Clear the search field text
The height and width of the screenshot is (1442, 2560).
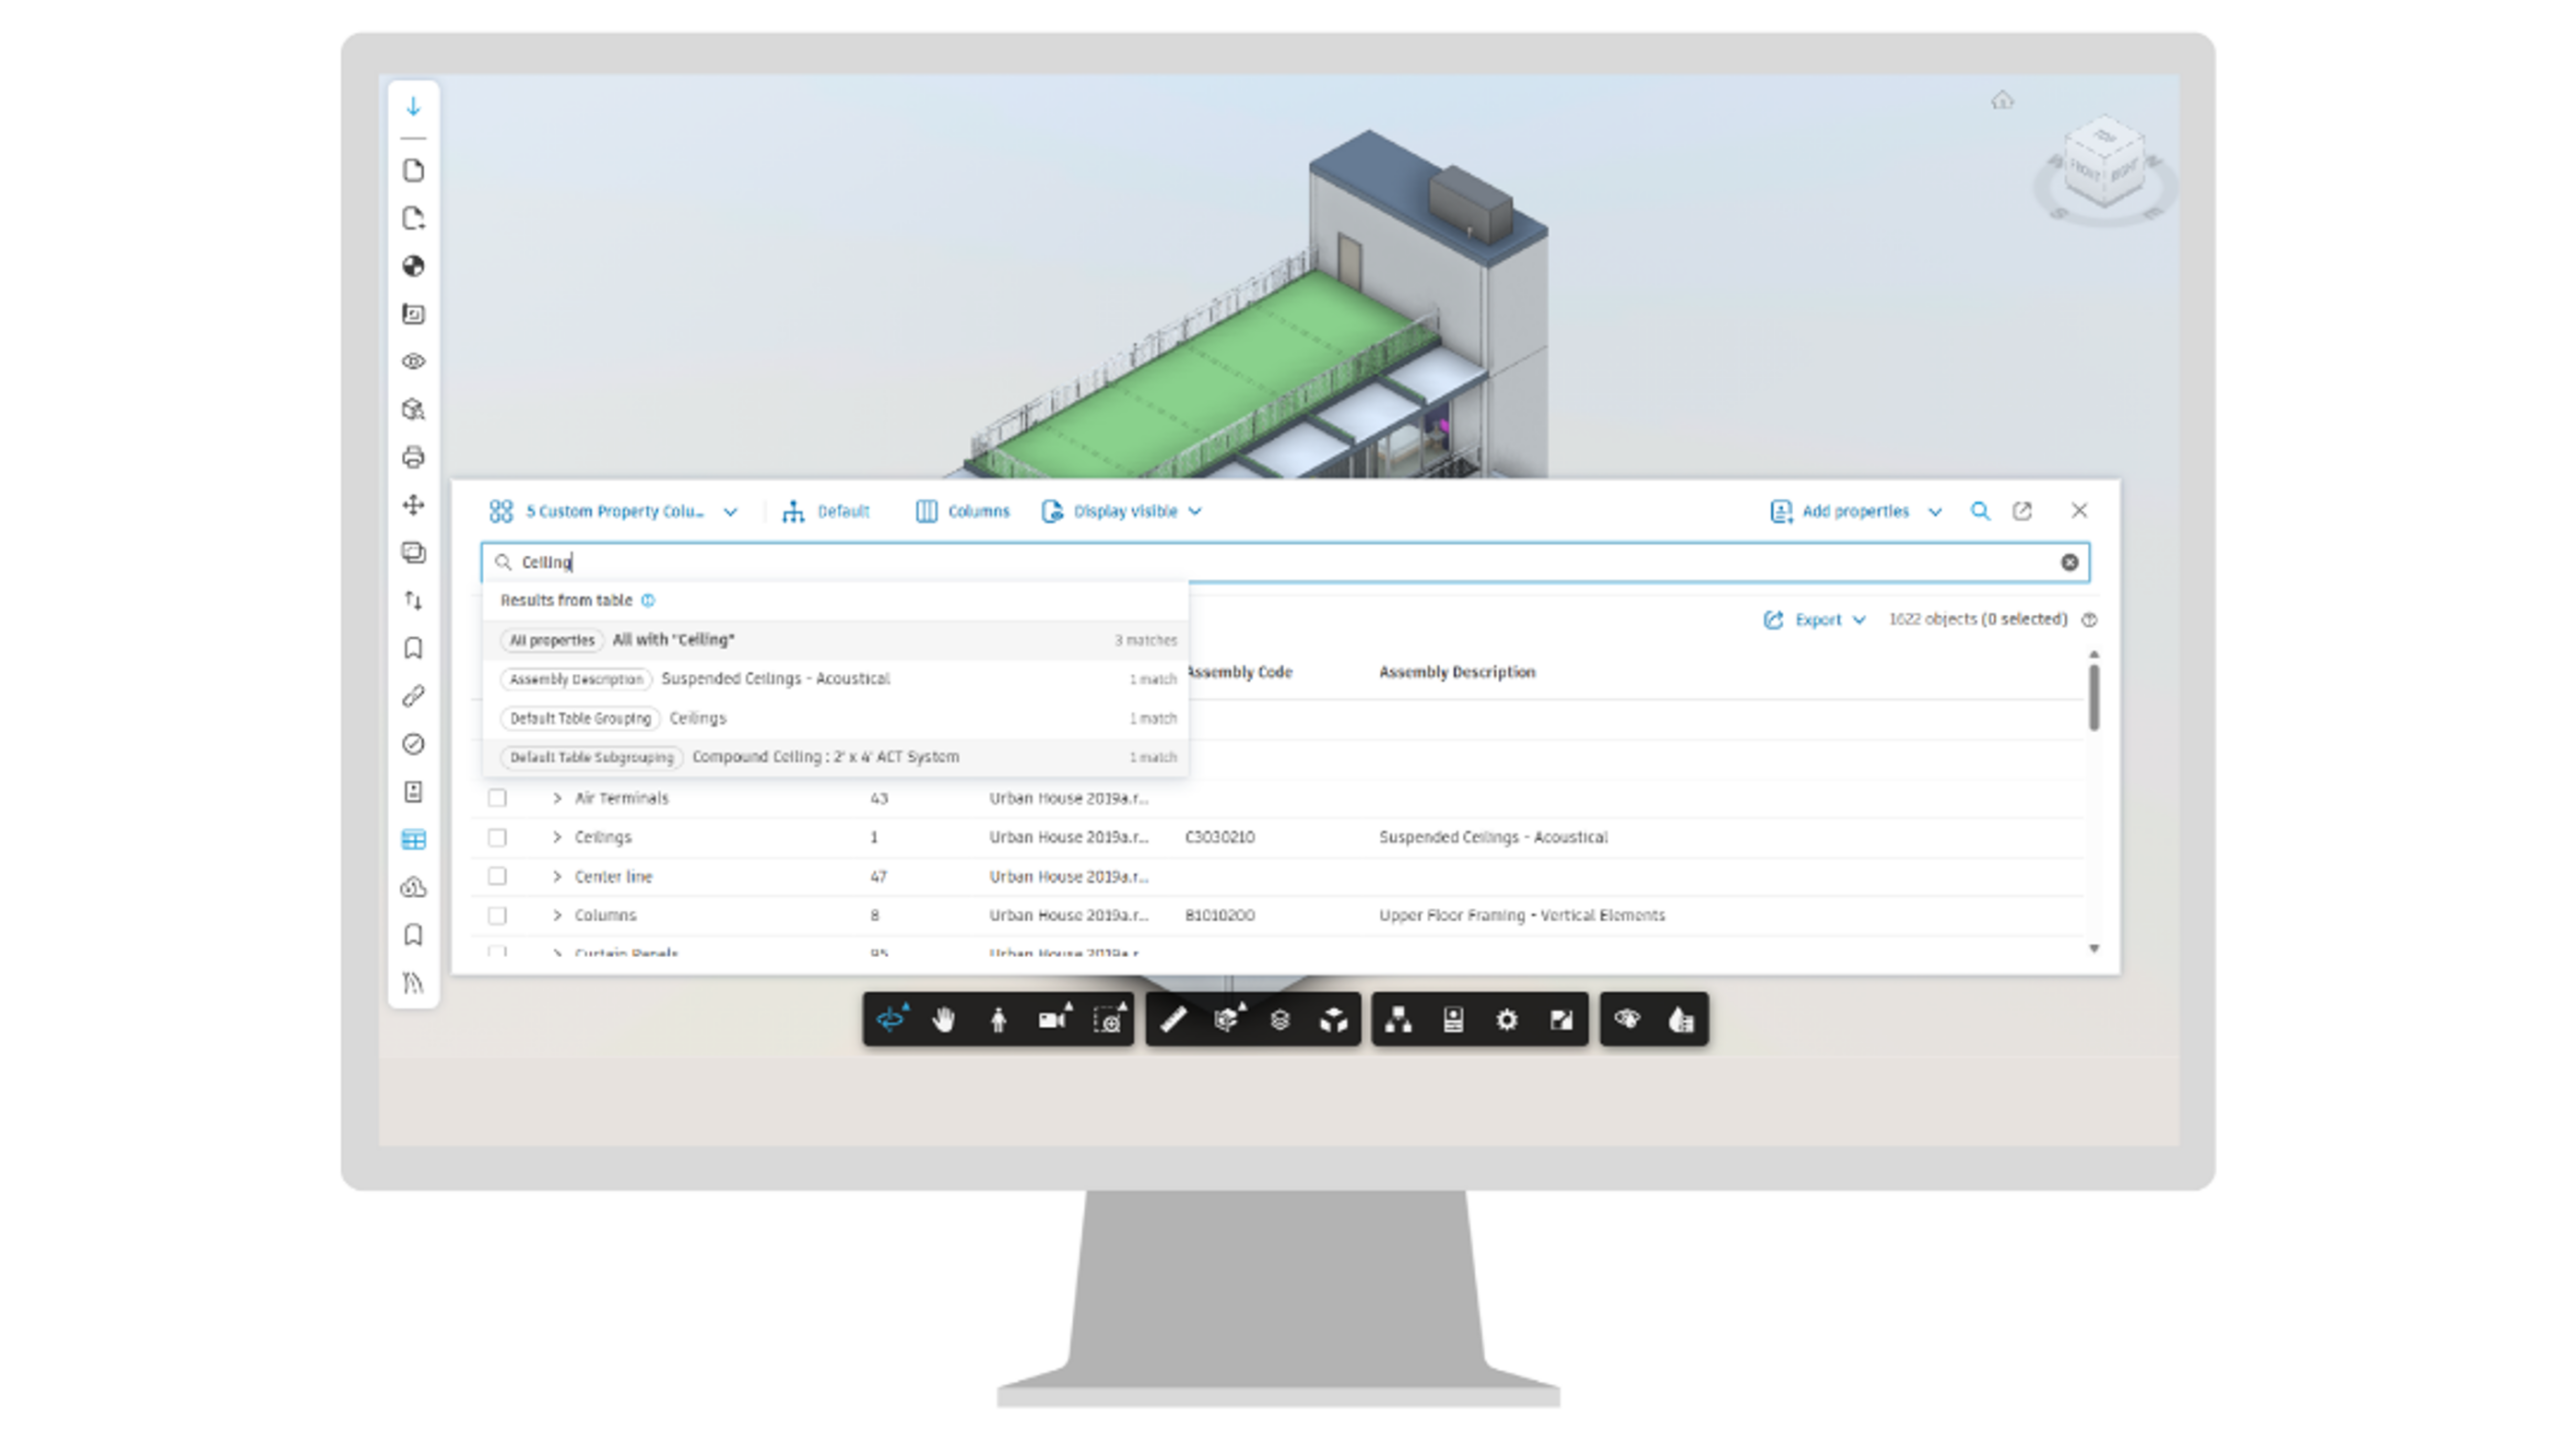[x=2069, y=562]
